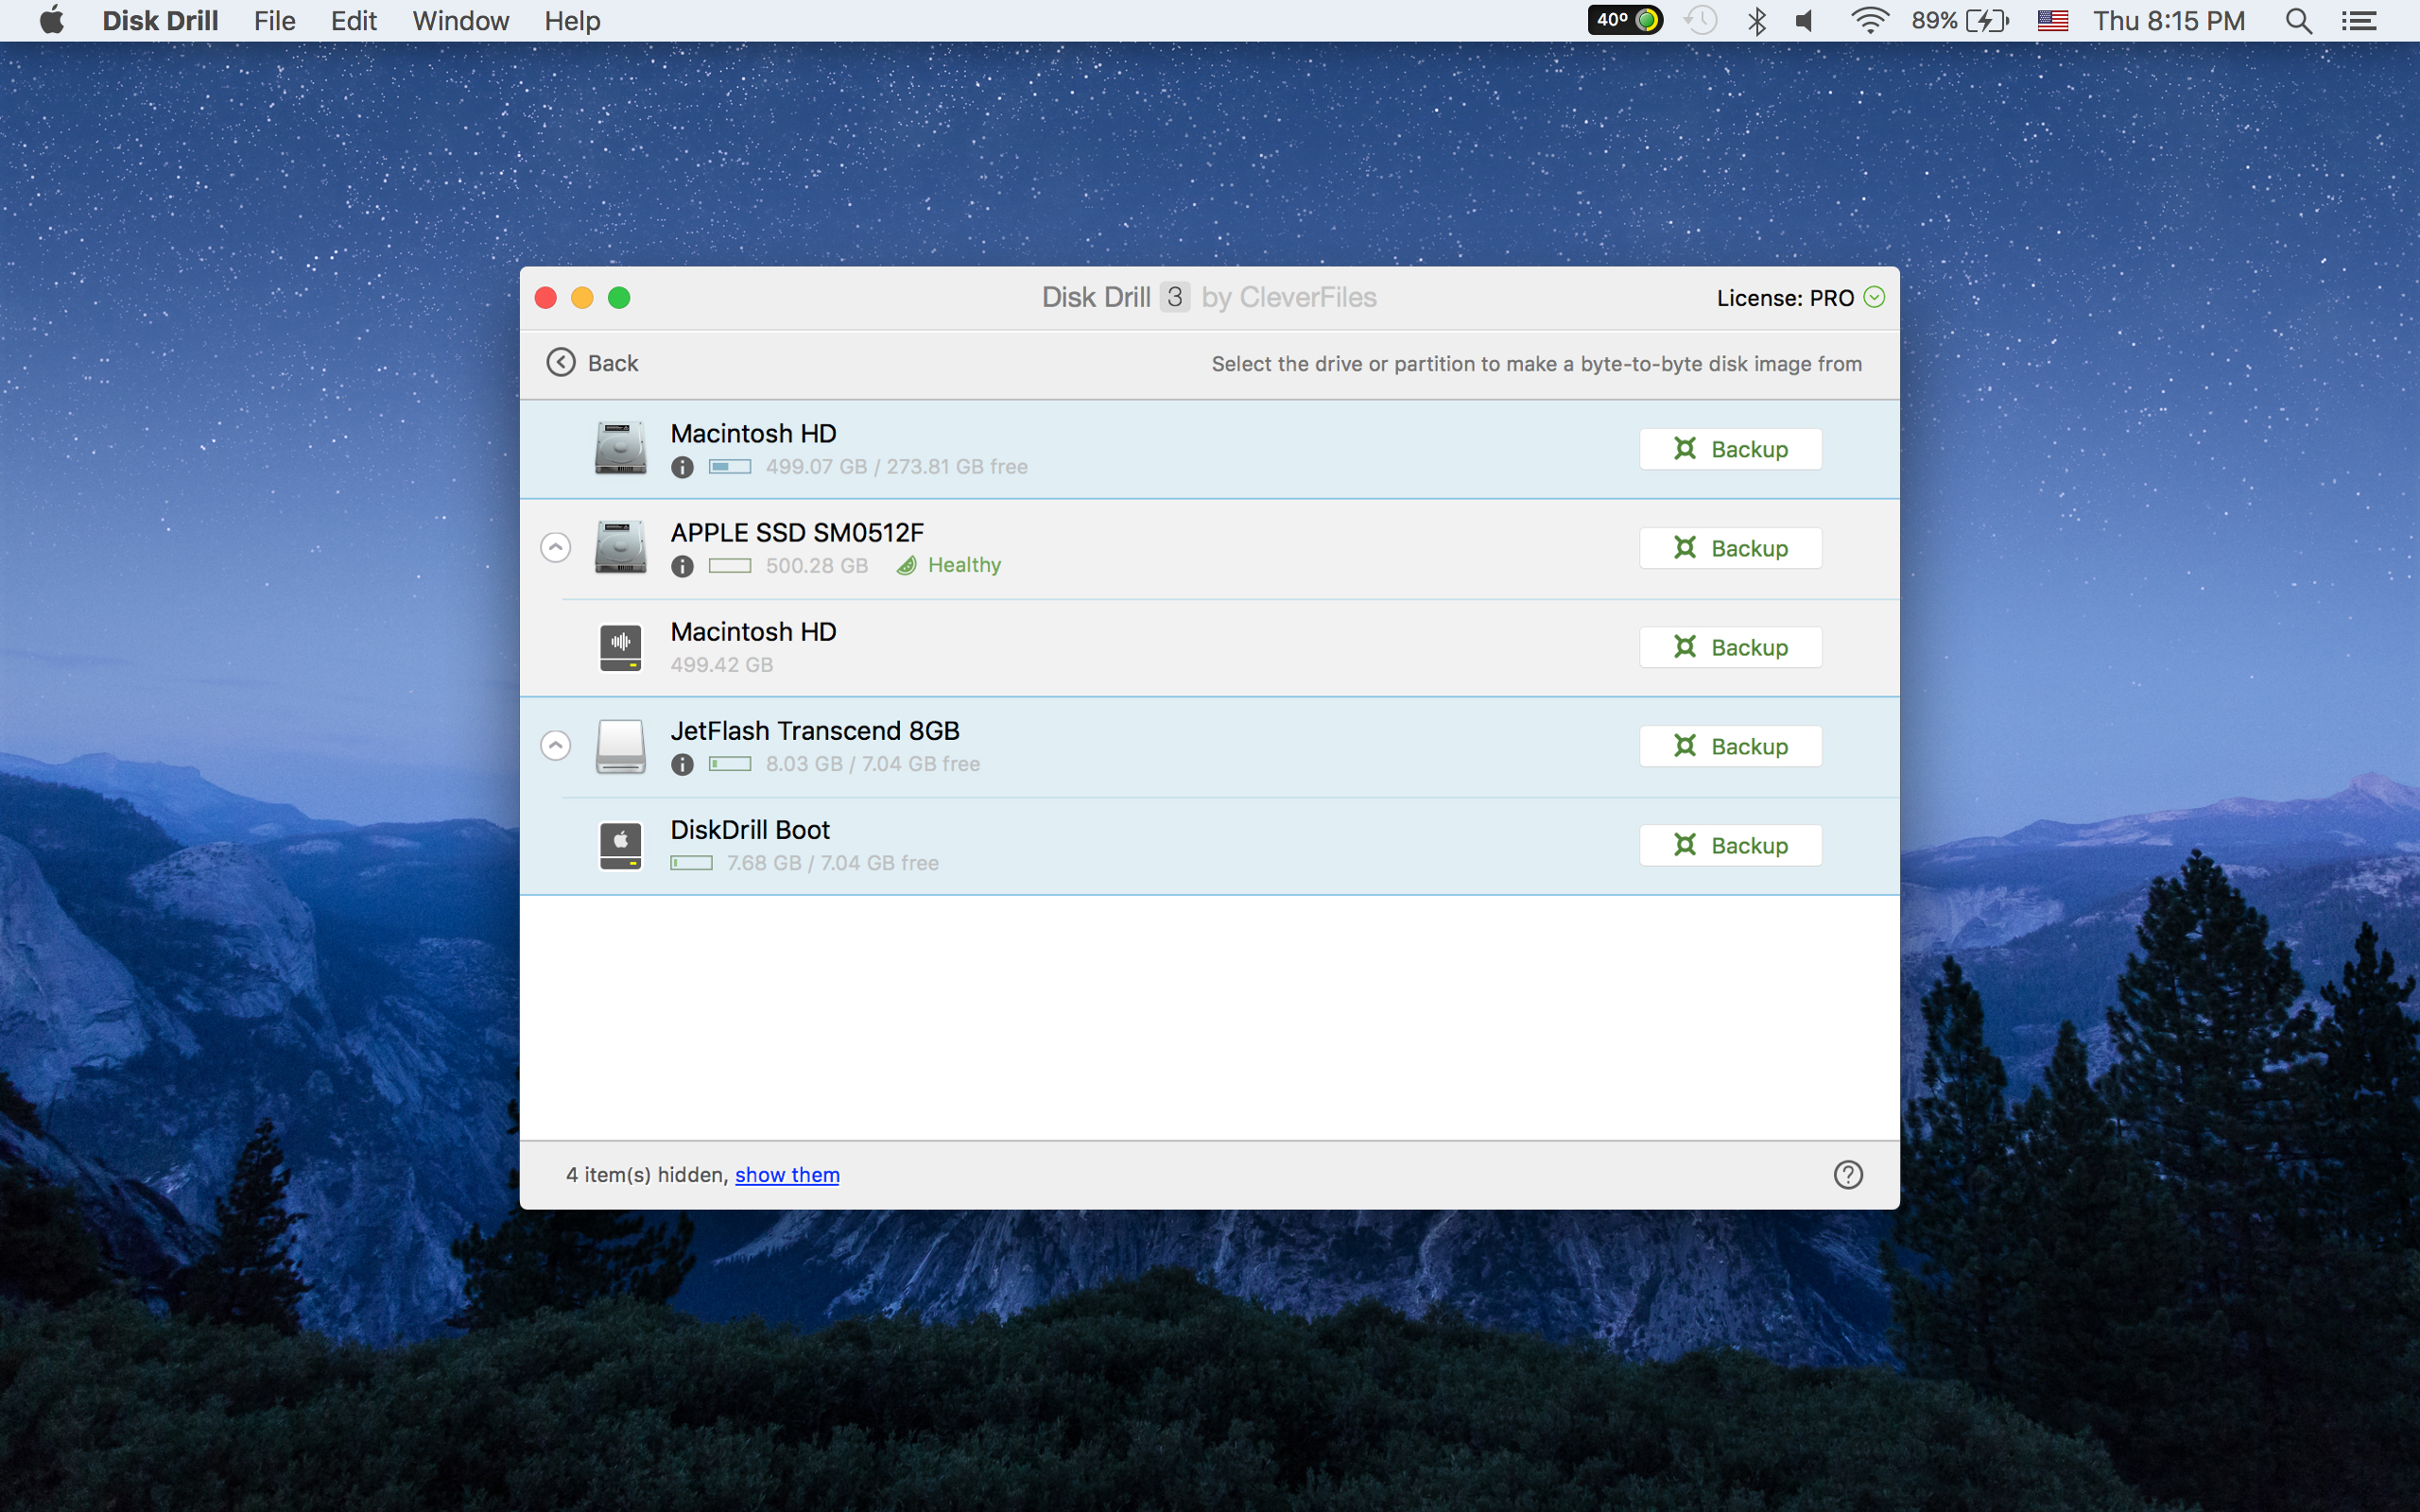The height and width of the screenshot is (1512, 2420).
Task: Click the info icon next to JetFlash Transcend 8GB
Action: pos(682,763)
